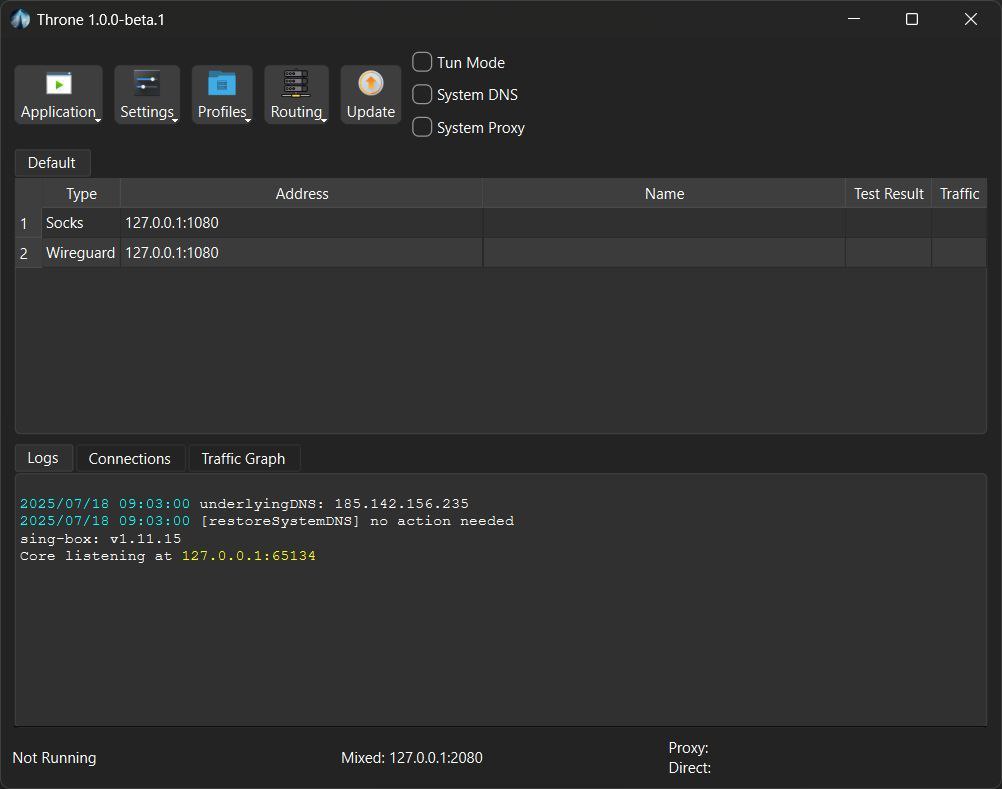Select the Socks profile row
The image size is (1002, 789).
pyautogui.click(x=65, y=223)
